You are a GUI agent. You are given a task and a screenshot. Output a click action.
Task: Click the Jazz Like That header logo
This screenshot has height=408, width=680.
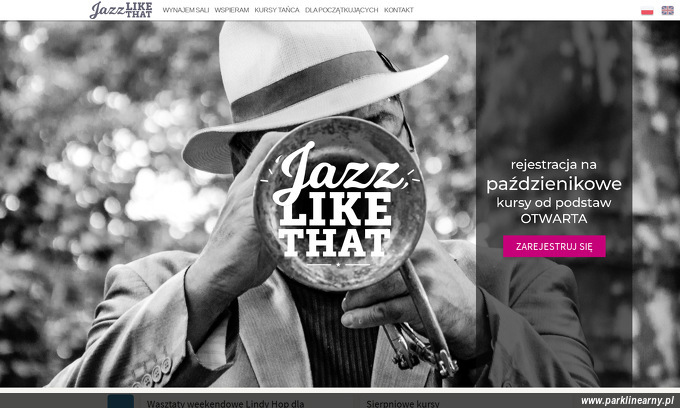[121, 10]
